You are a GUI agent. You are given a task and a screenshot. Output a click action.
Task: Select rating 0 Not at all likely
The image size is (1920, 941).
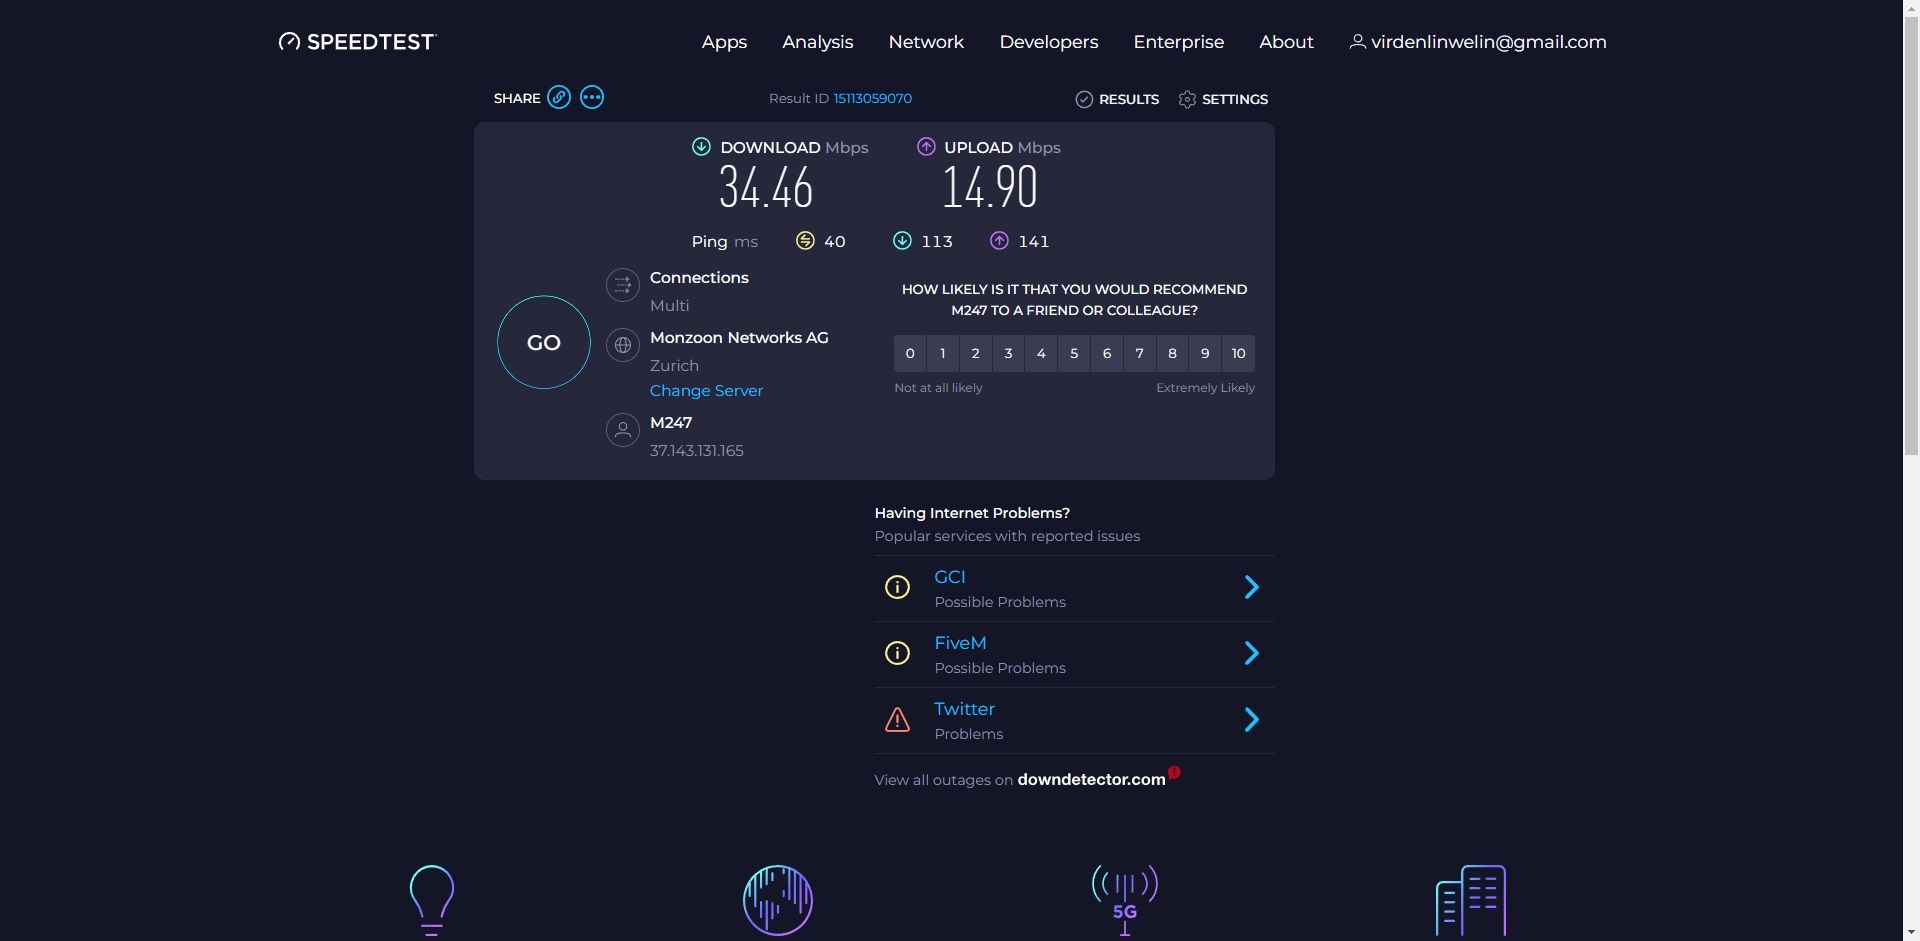click(x=909, y=353)
